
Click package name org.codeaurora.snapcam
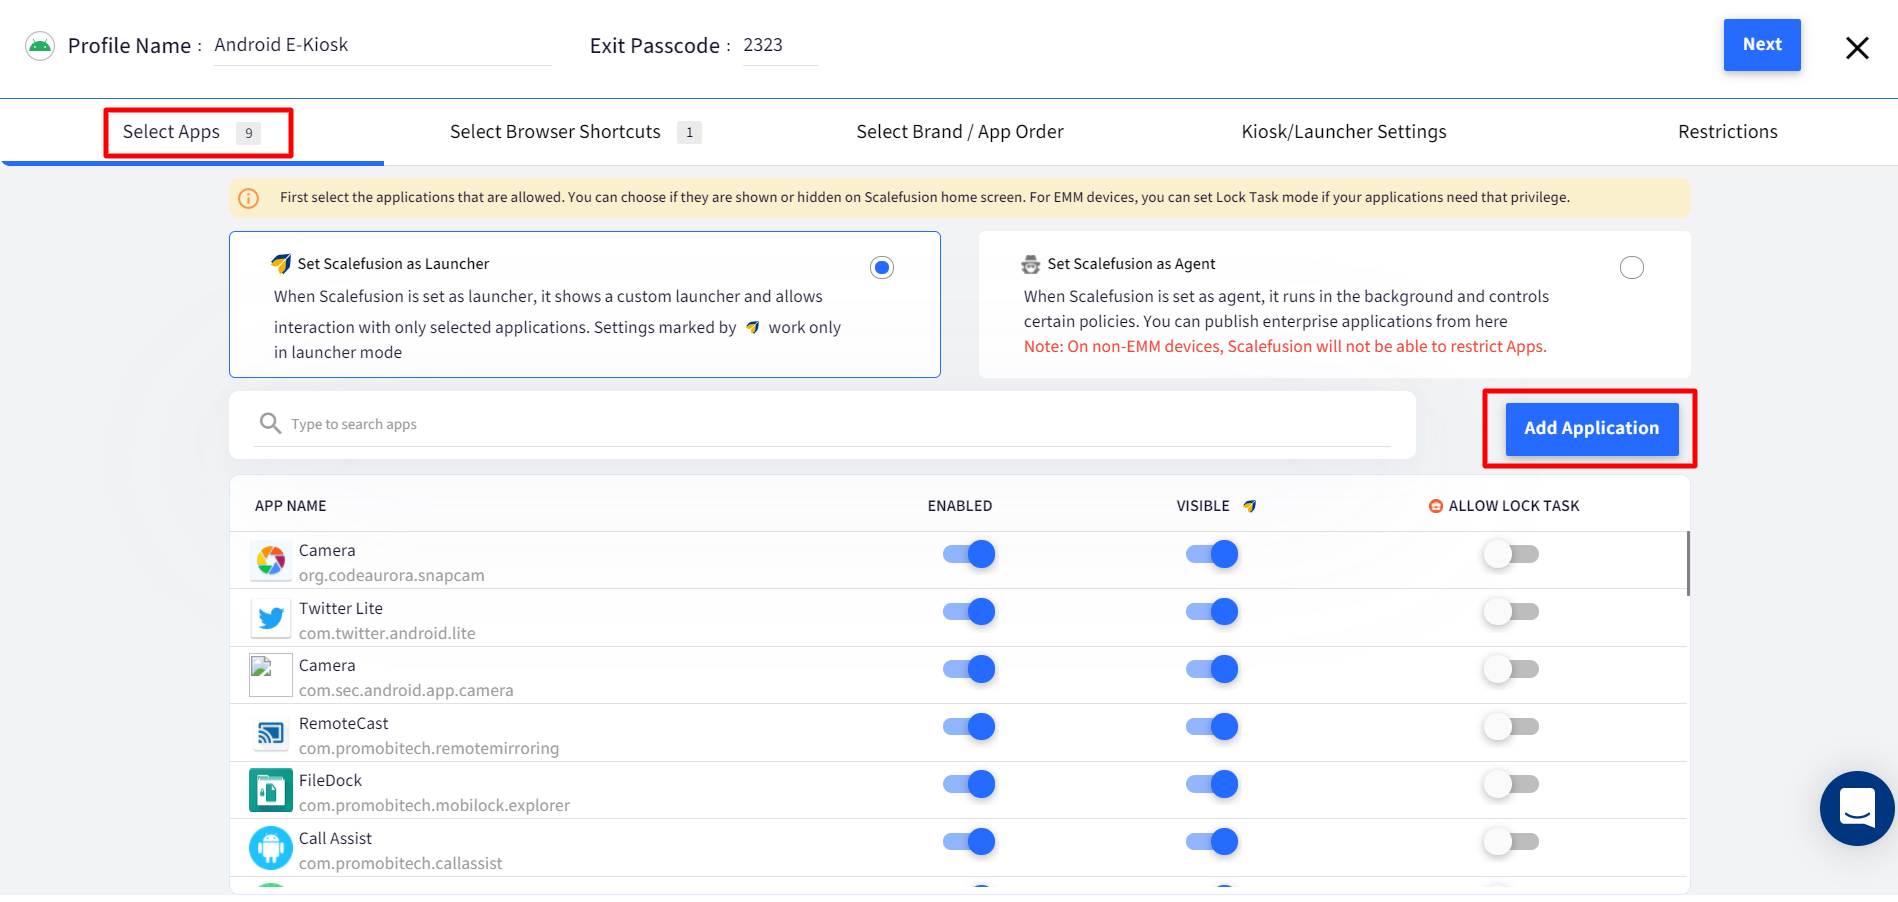coord(392,576)
